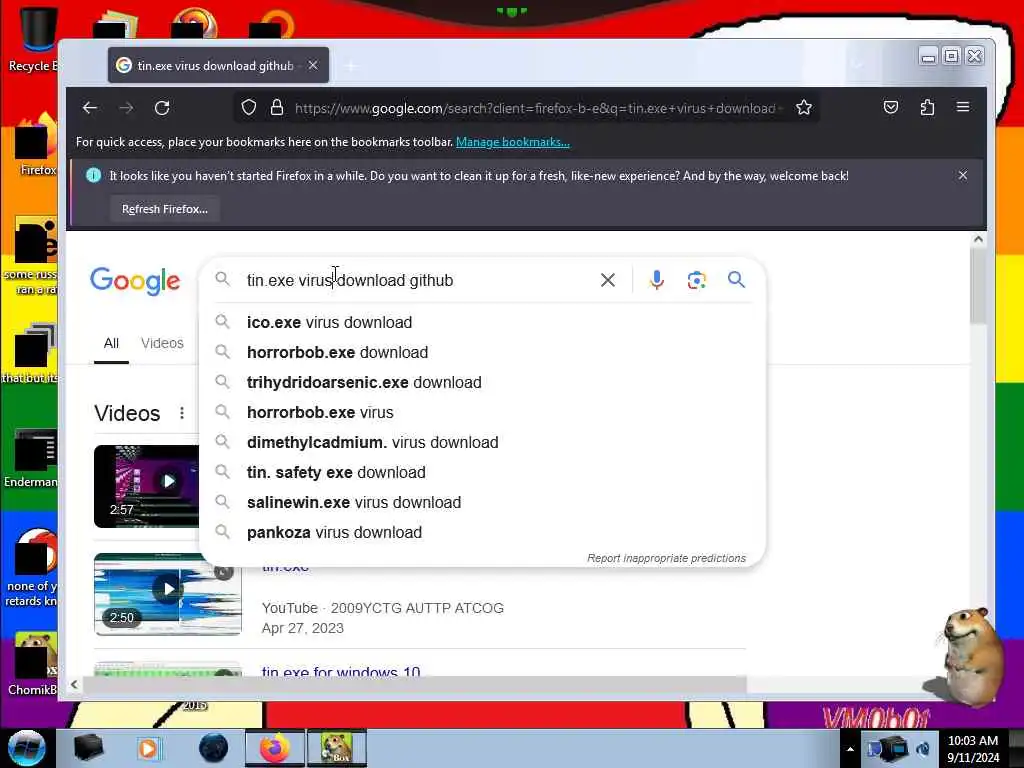The image size is (1024, 768).
Task: Open Firefox from the taskbar
Action: click(275, 748)
